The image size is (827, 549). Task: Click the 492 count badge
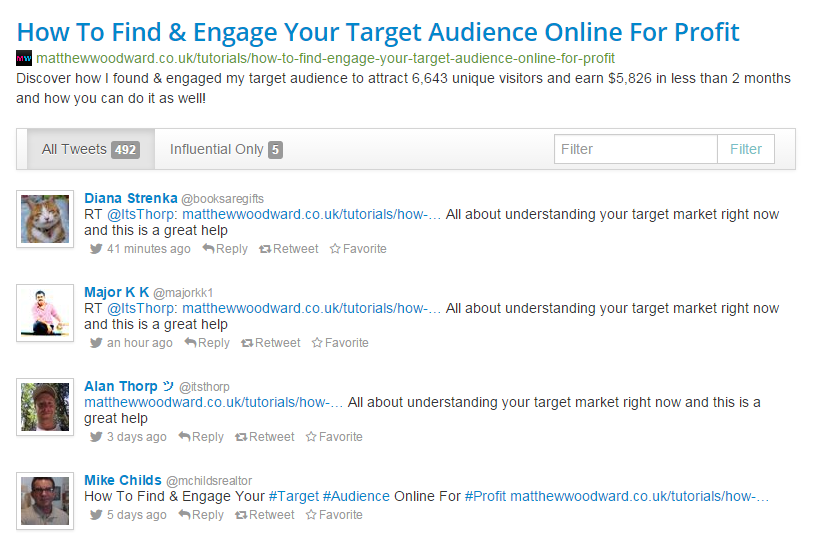[126, 150]
